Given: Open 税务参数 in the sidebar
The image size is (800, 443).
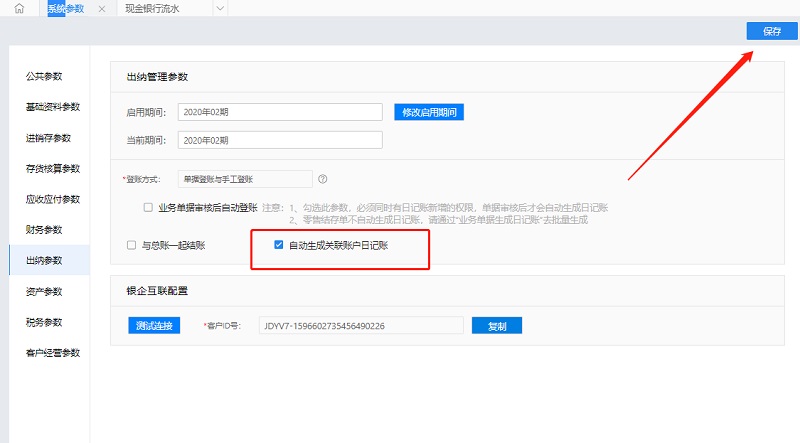Looking at the screenshot, I should pyautogui.click(x=44, y=322).
